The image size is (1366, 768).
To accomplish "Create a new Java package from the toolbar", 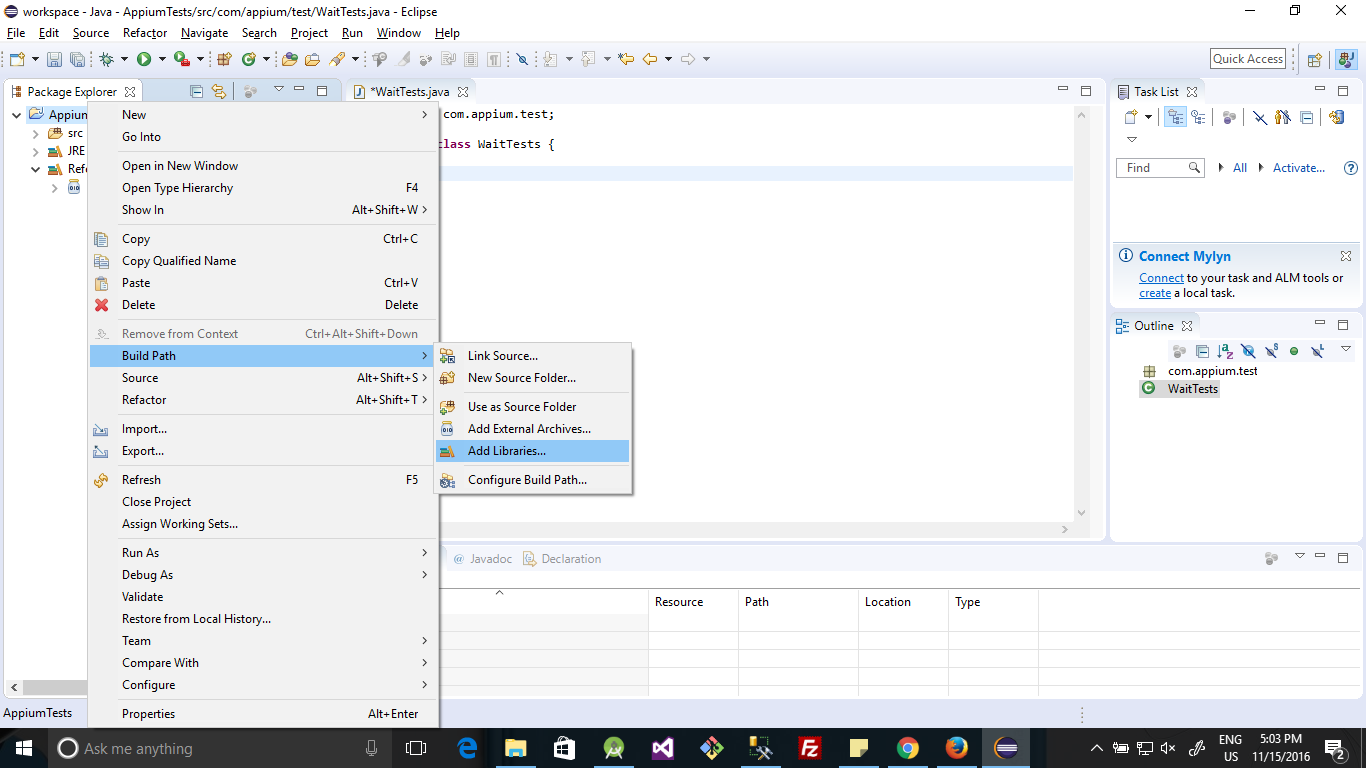I will tap(225, 59).
